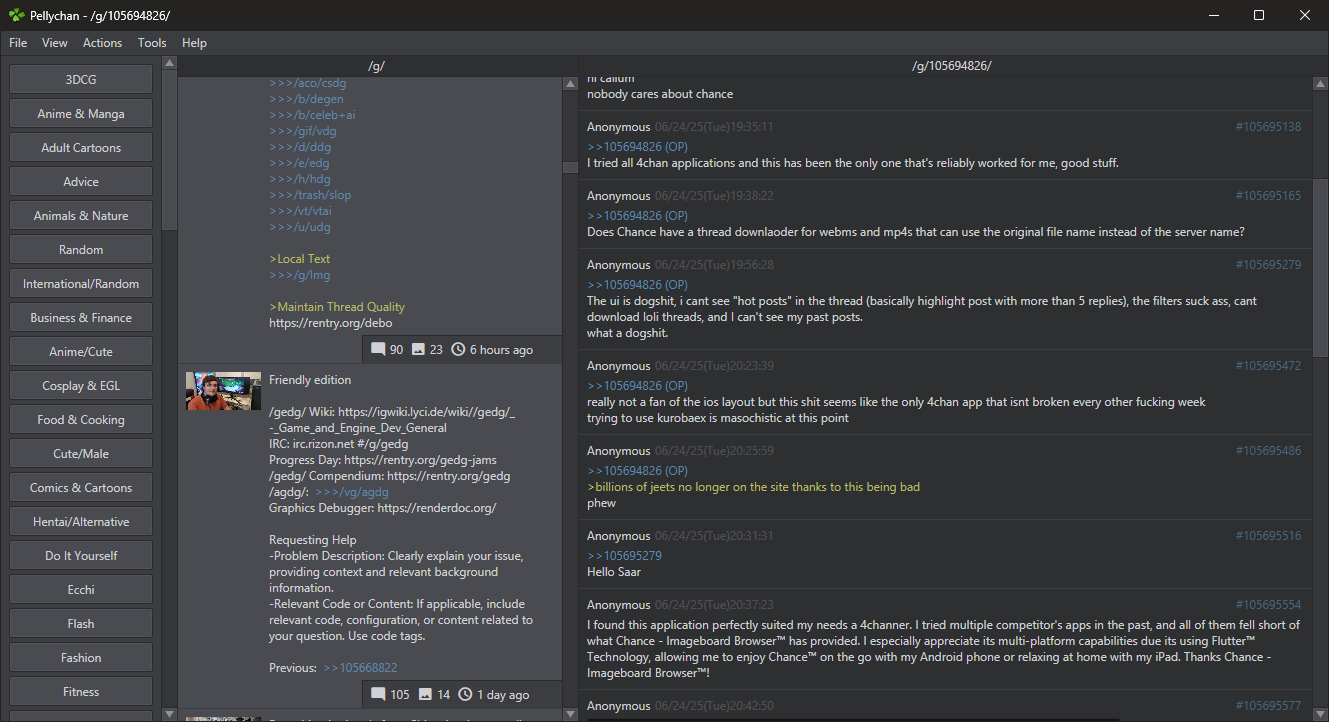Click the image count icon showing 23

(x=418, y=349)
